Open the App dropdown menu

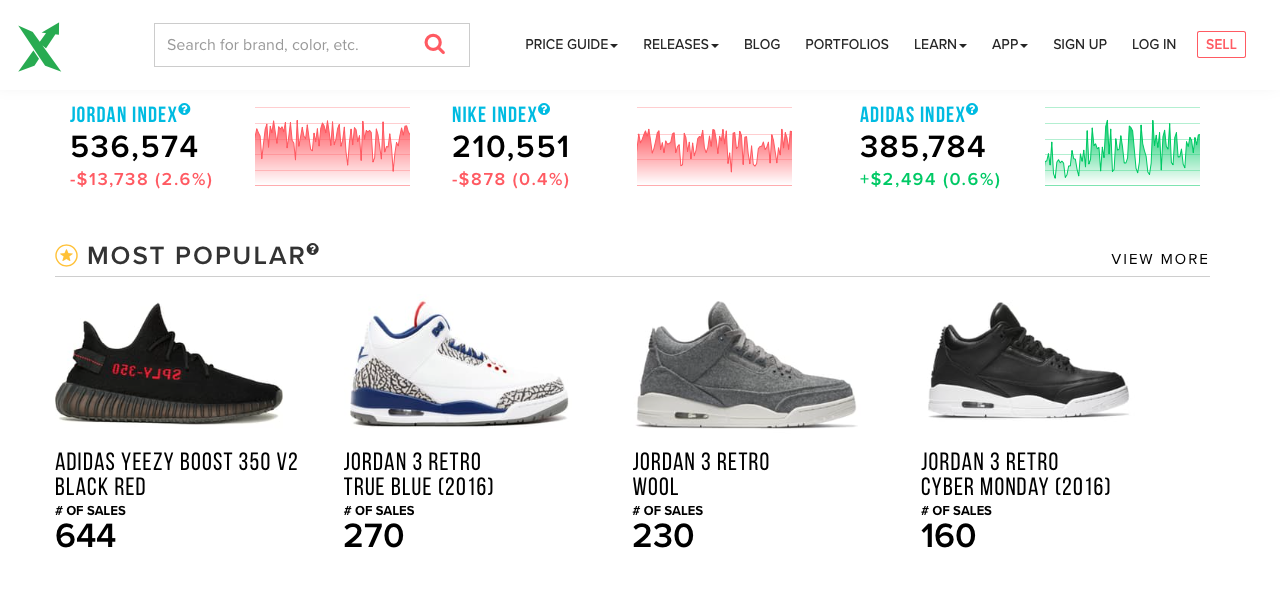[x=1009, y=45]
